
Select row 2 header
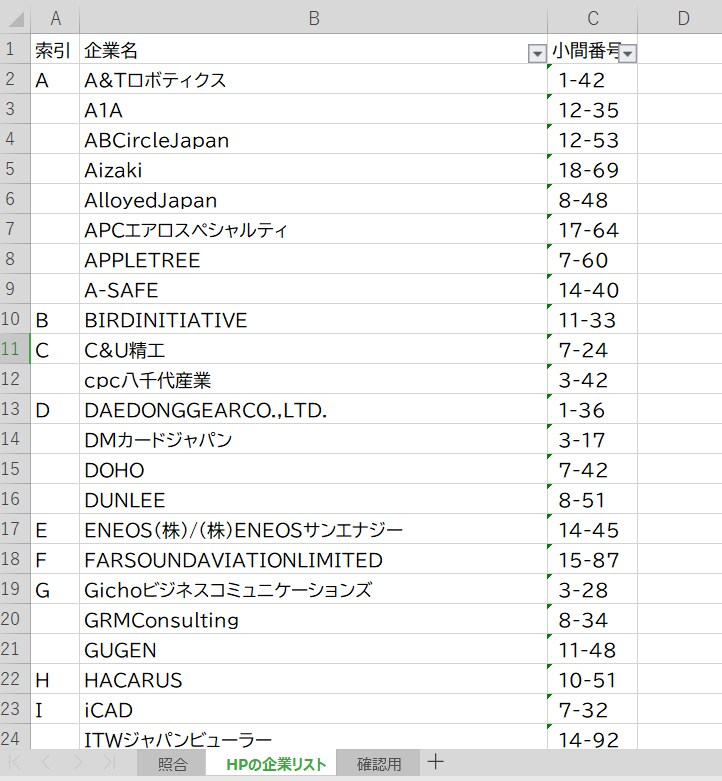coord(15,79)
